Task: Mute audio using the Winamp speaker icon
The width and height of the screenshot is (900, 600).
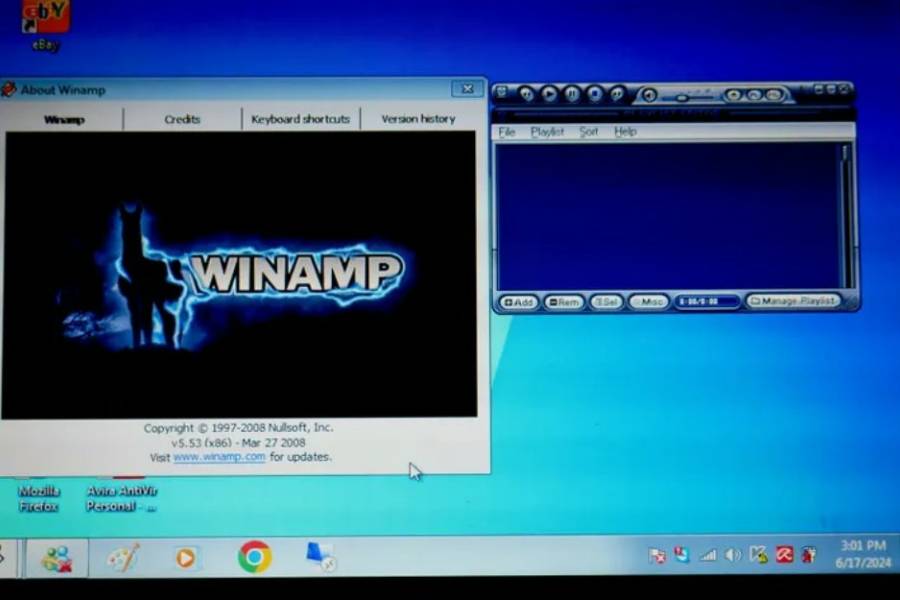Action: pyautogui.click(x=649, y=95)
